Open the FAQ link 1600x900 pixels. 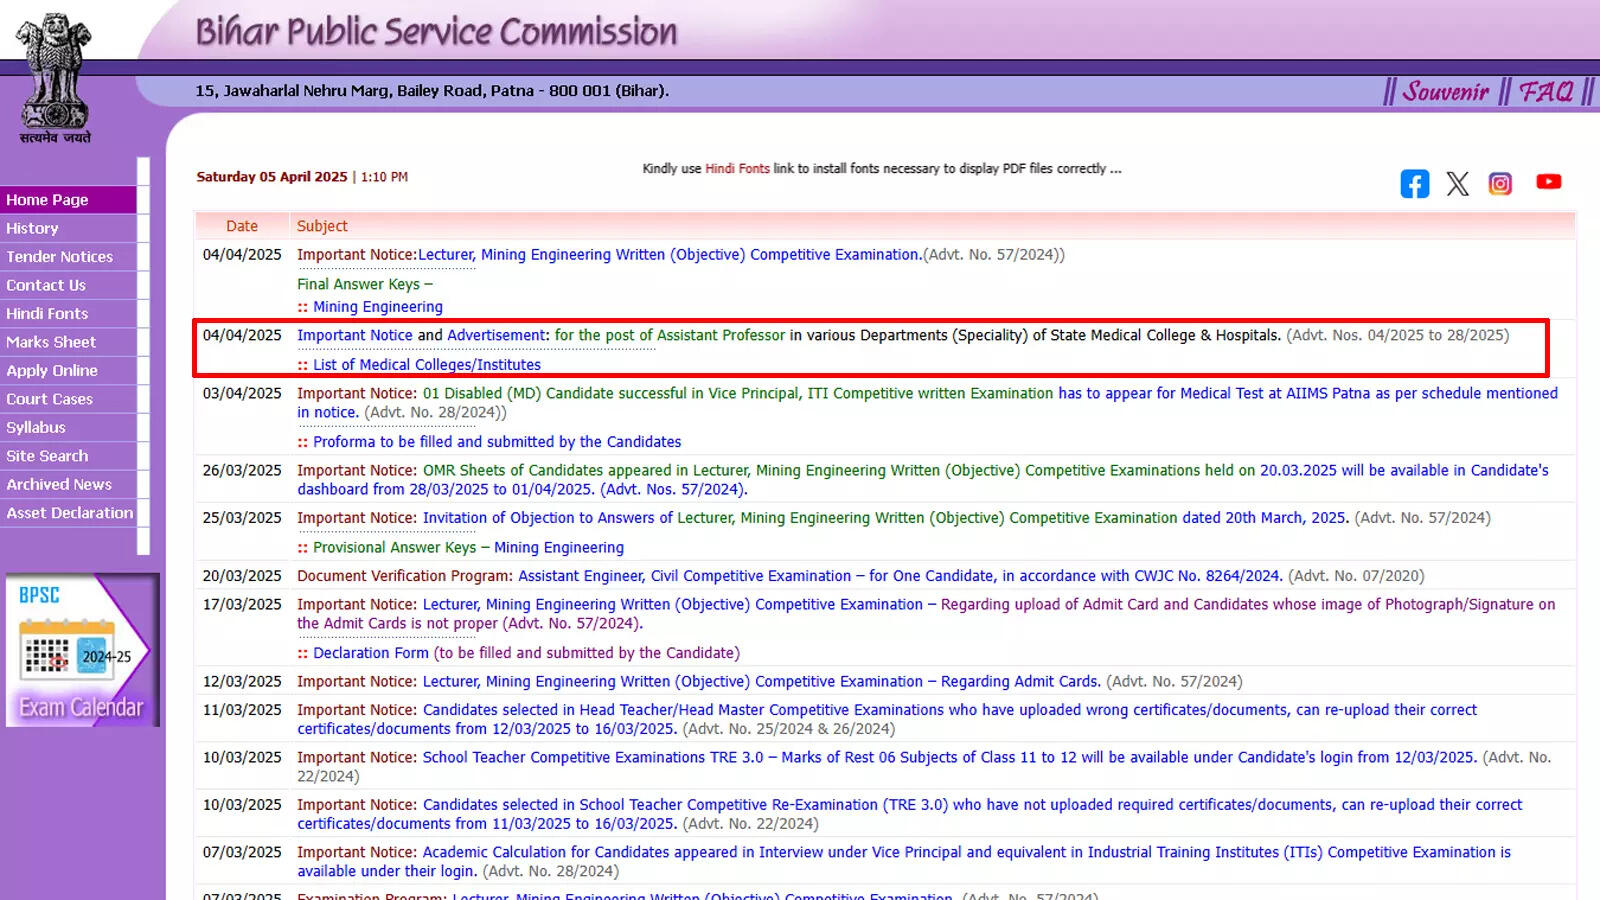pyautogui.click(x=1546, y=91)
